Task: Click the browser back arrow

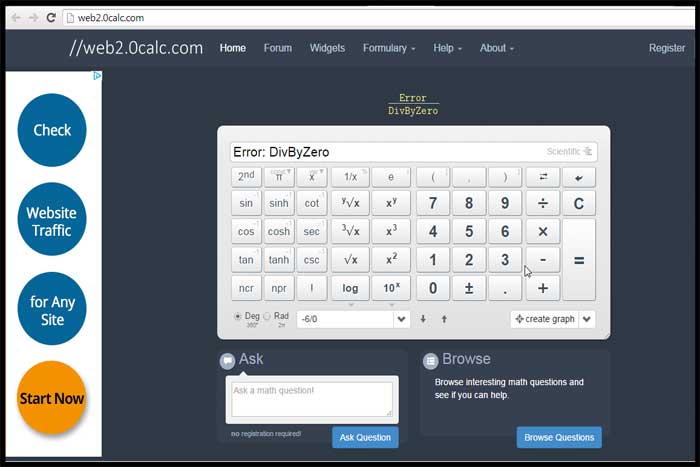Action: (x=16, y=18)
